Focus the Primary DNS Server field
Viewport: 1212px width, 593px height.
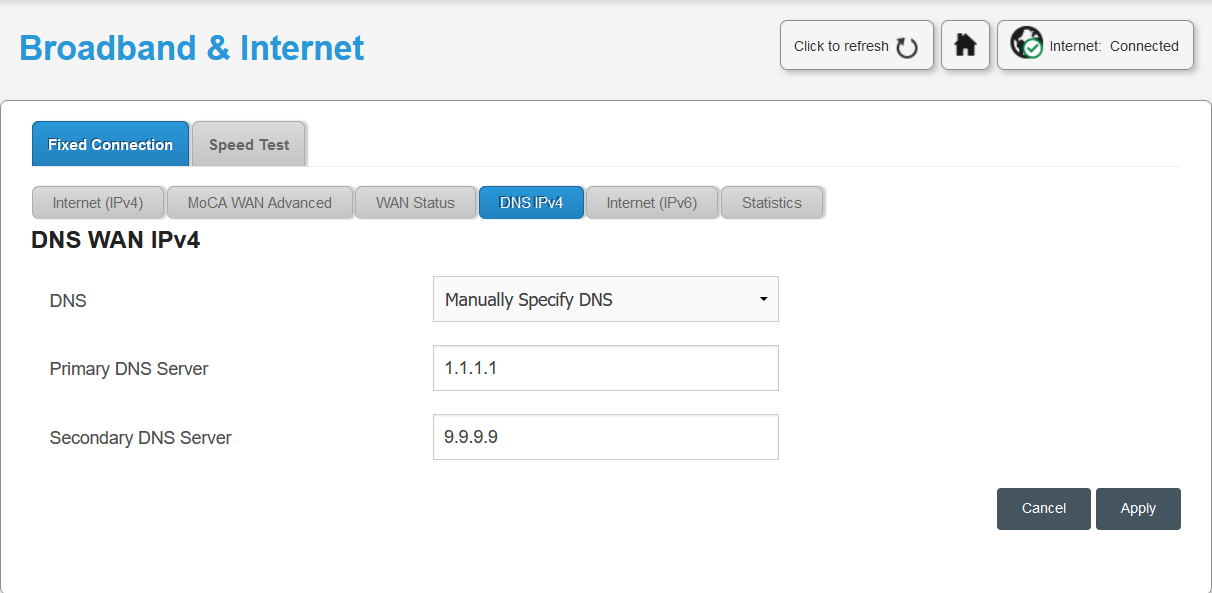tap(606, 368)
